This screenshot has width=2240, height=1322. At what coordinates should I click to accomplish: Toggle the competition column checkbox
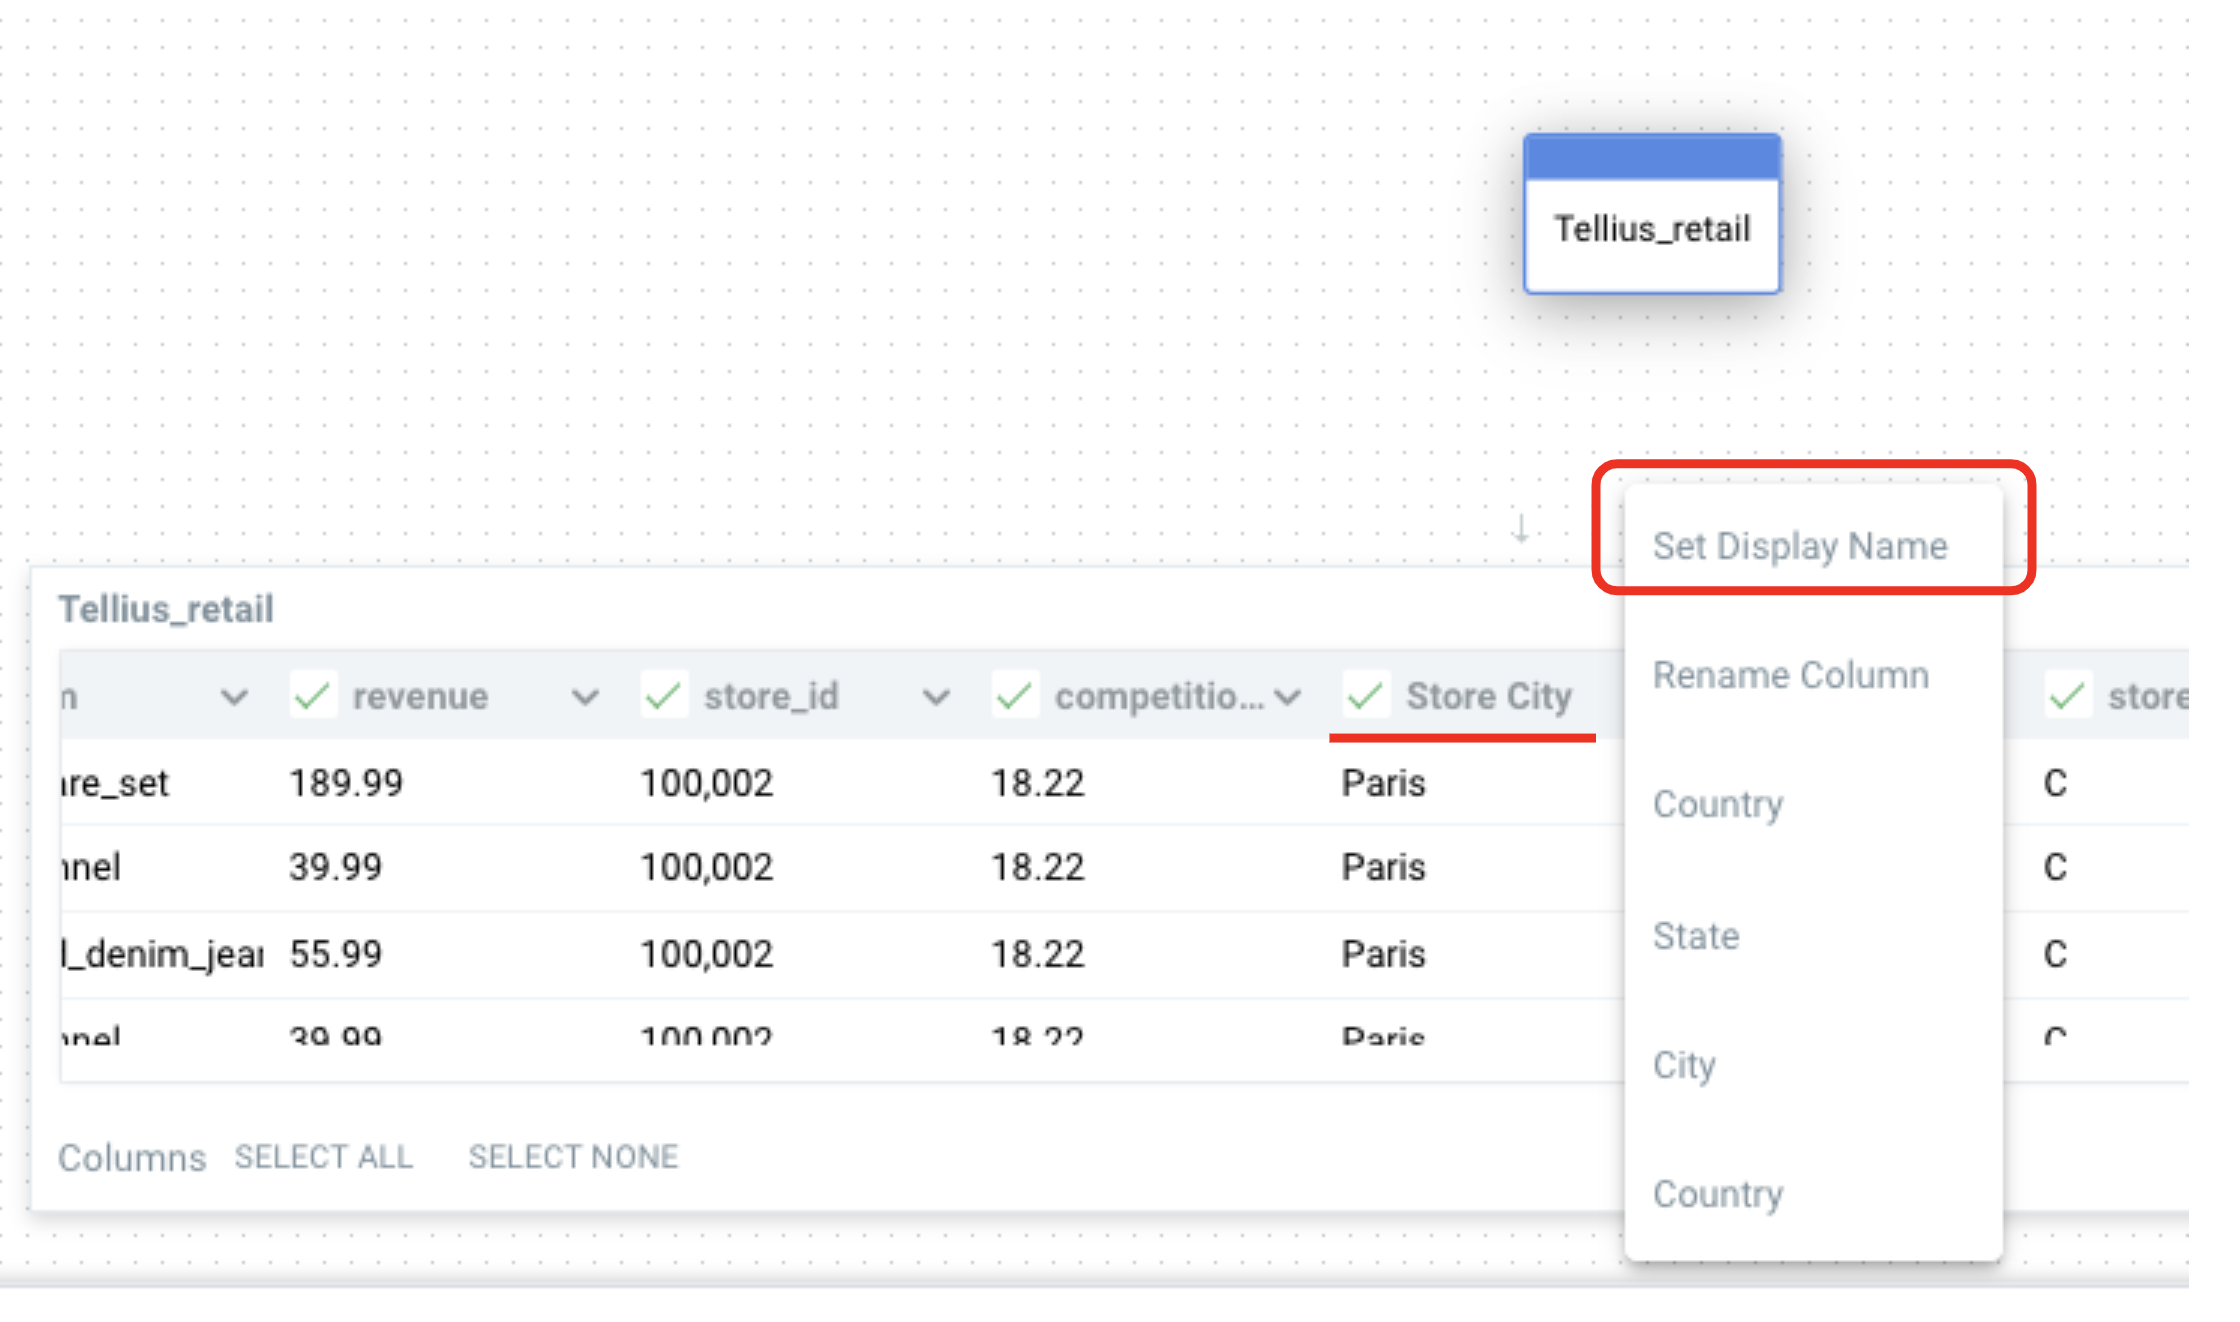pos(1015,695)
